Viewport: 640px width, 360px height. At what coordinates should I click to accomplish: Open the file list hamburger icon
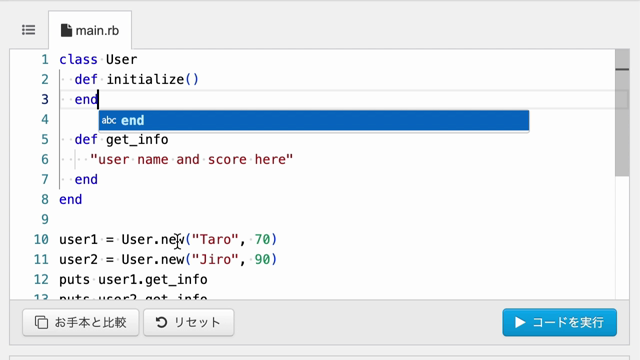29,30
